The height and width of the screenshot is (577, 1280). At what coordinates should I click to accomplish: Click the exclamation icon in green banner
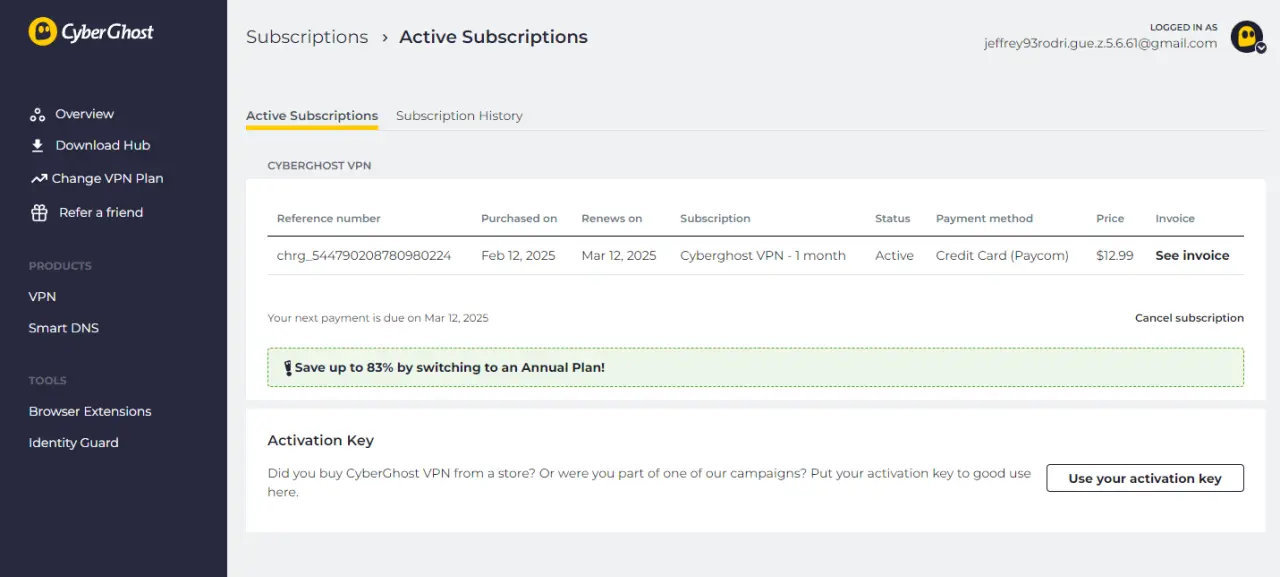tap(288, 368)
